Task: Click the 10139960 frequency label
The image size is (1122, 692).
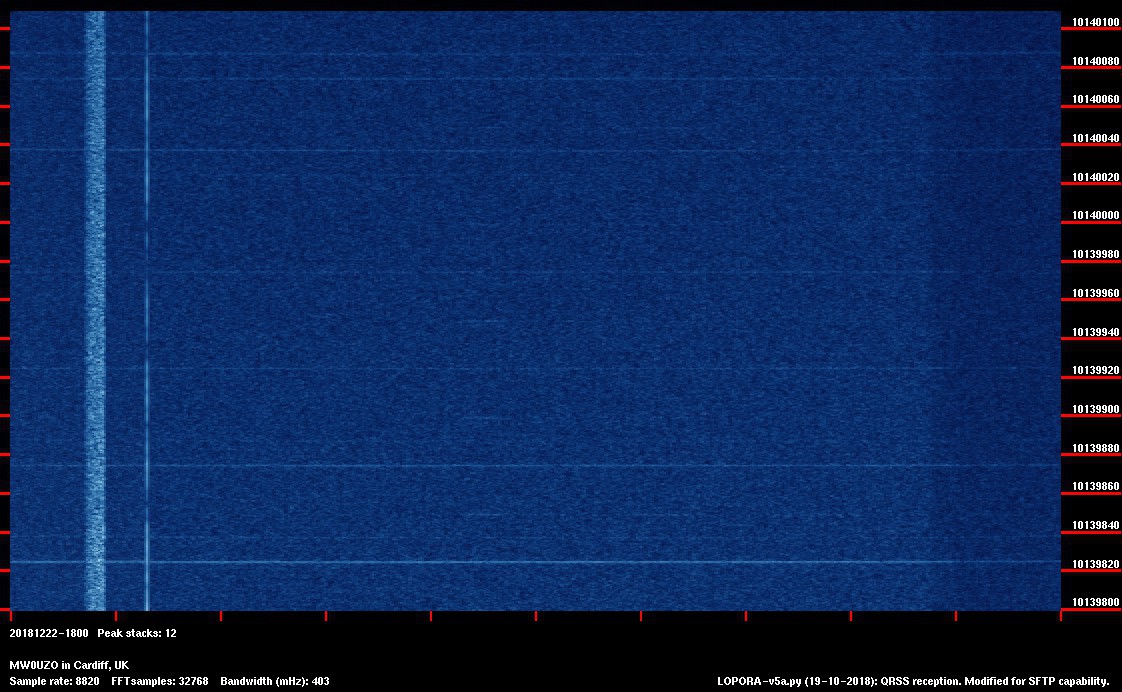Action: pyautogui.click(x=1095, y=293)
